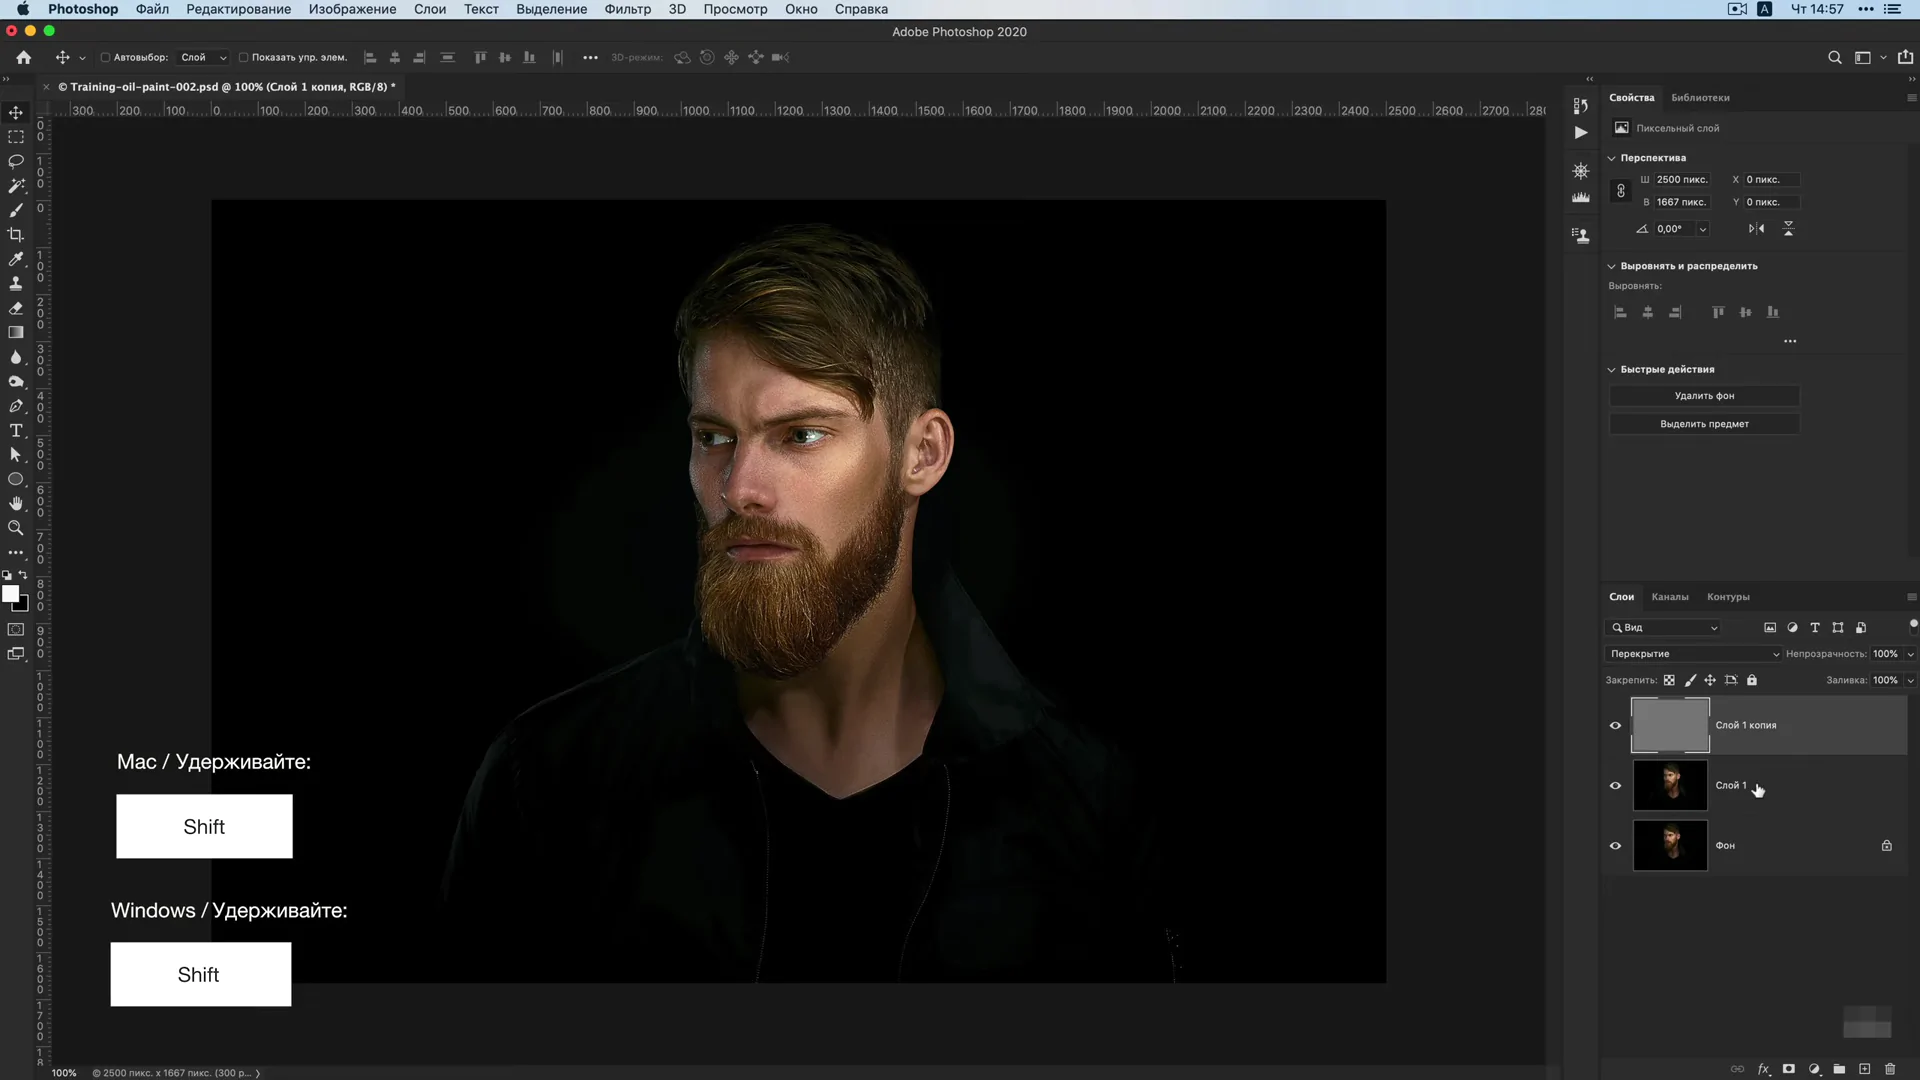The width and height of the screenshot is (1920, 1080).
Task: Create new adjustment layer icon
Action: coord(1814,1069)
